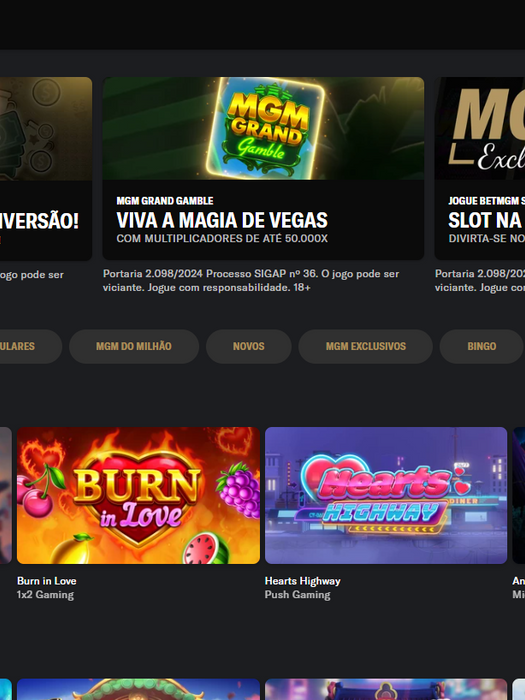Click the COM MULTIPLICADORES DE ATÉ 50.000X subtitle
Screen dimensions: 525x700
(222, 239)
